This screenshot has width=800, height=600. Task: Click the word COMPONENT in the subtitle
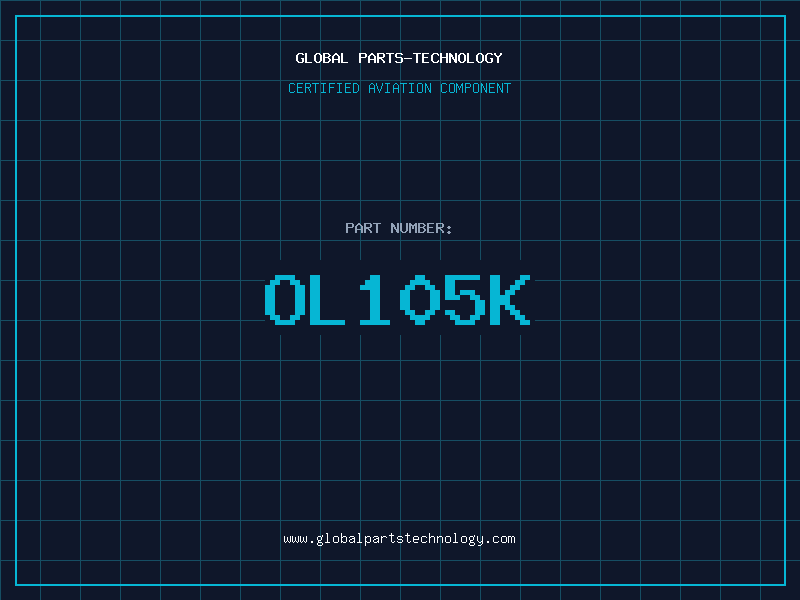pos(475,88)
